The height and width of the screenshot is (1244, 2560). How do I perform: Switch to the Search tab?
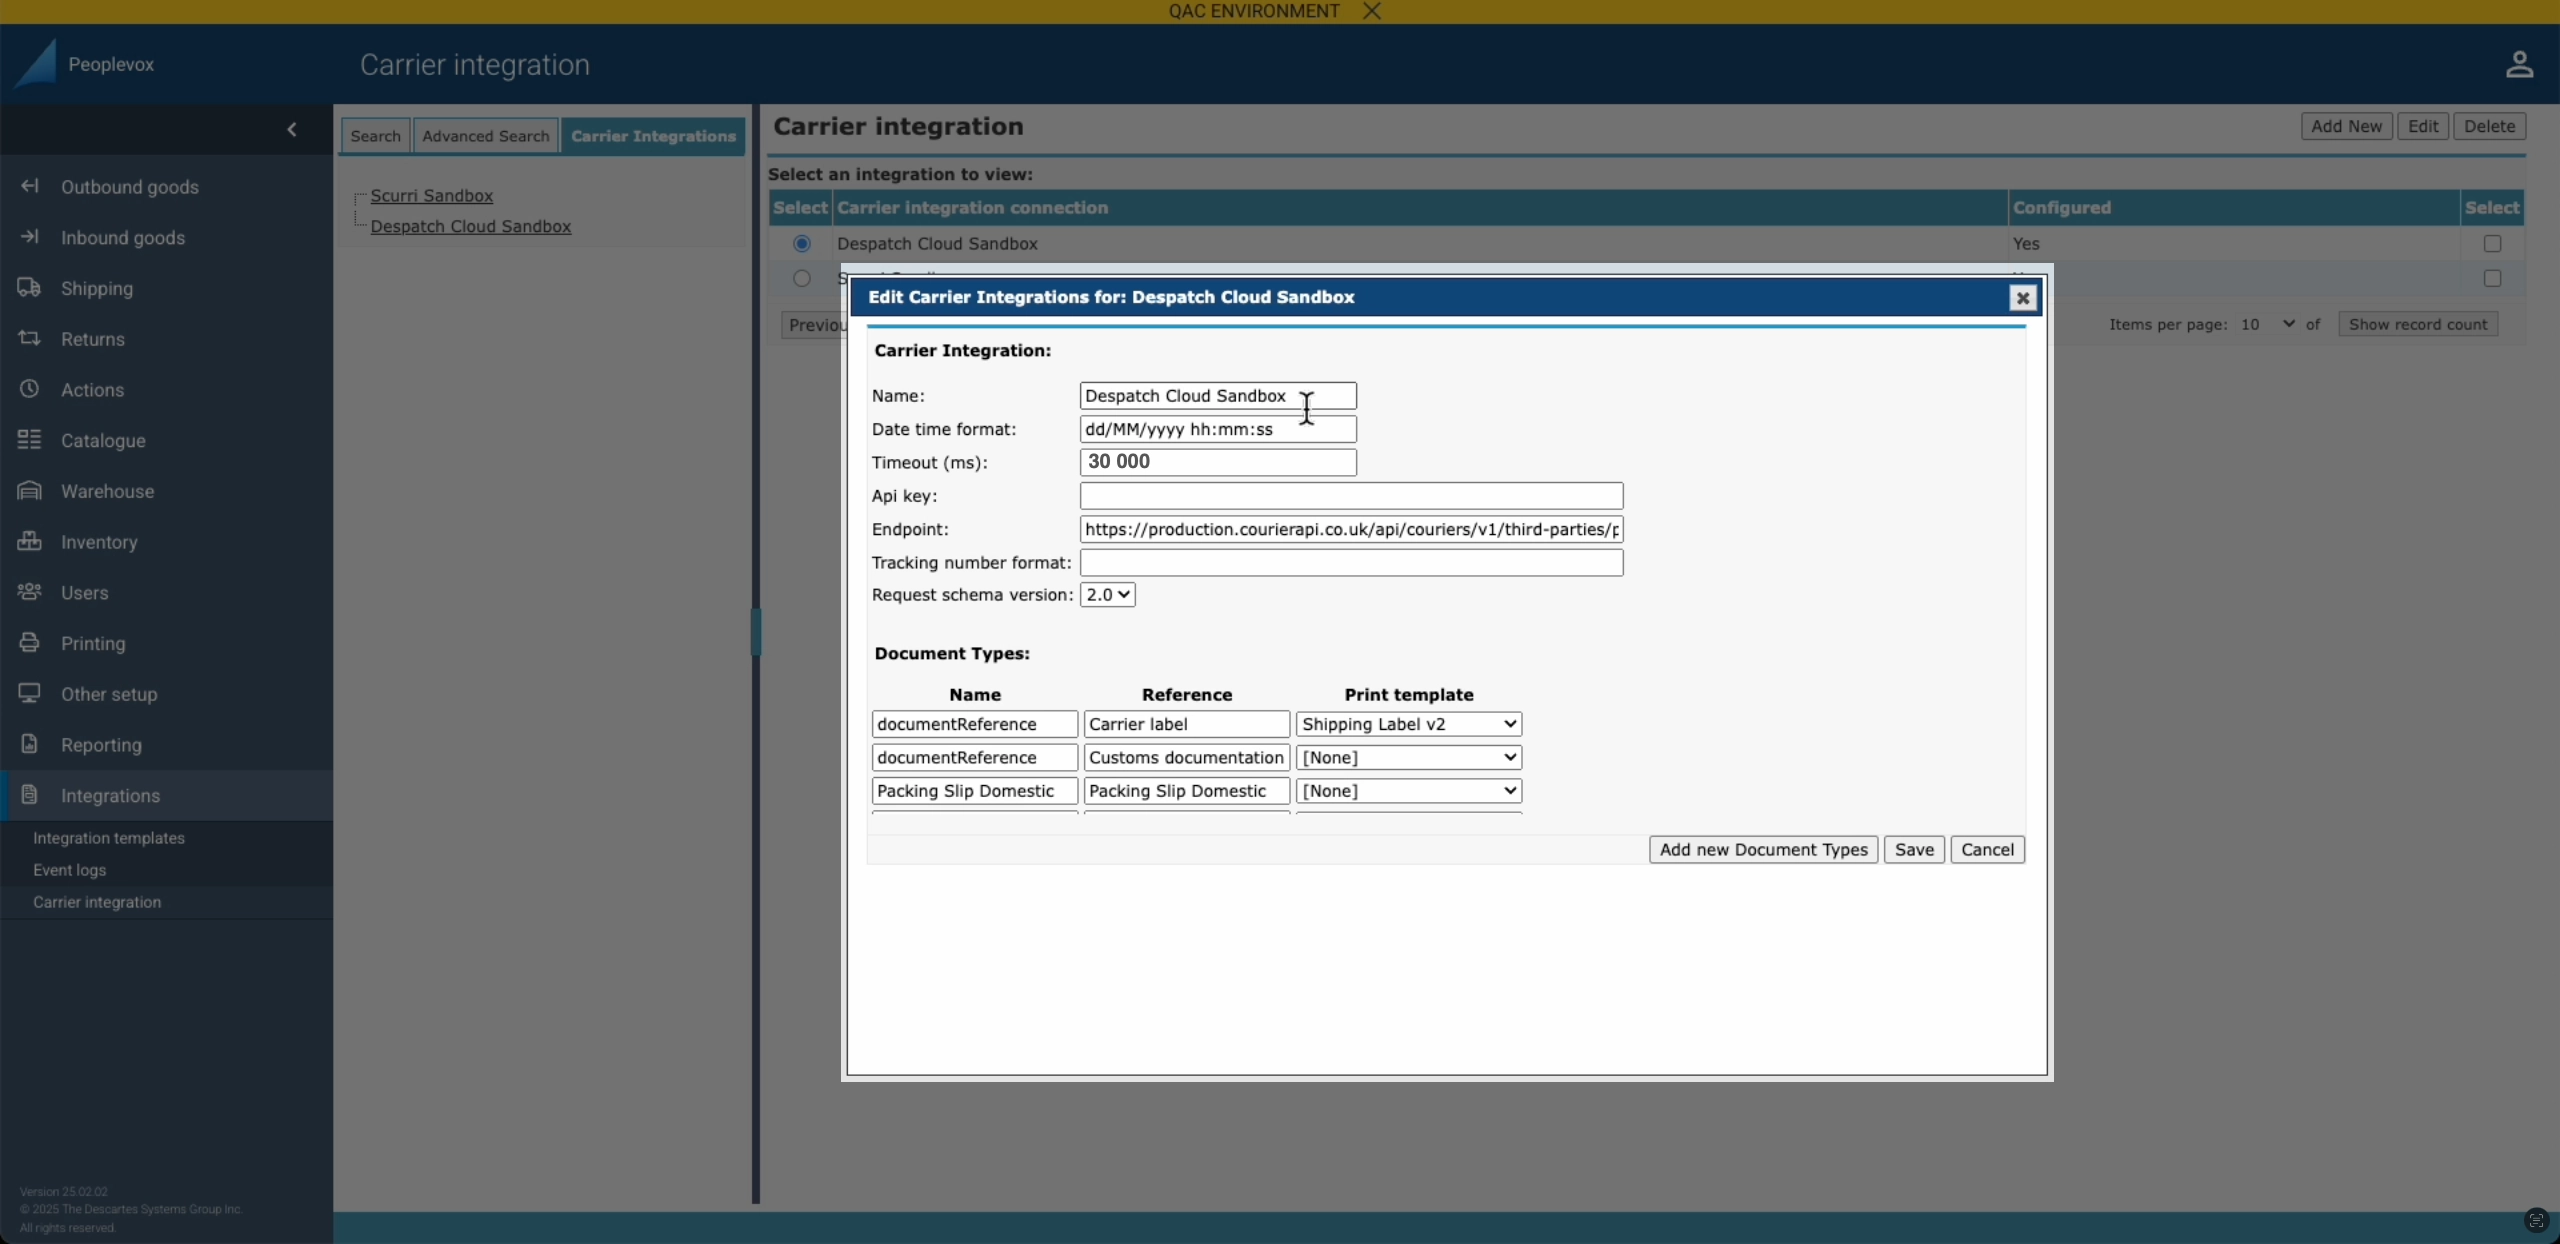click(375, 136)
